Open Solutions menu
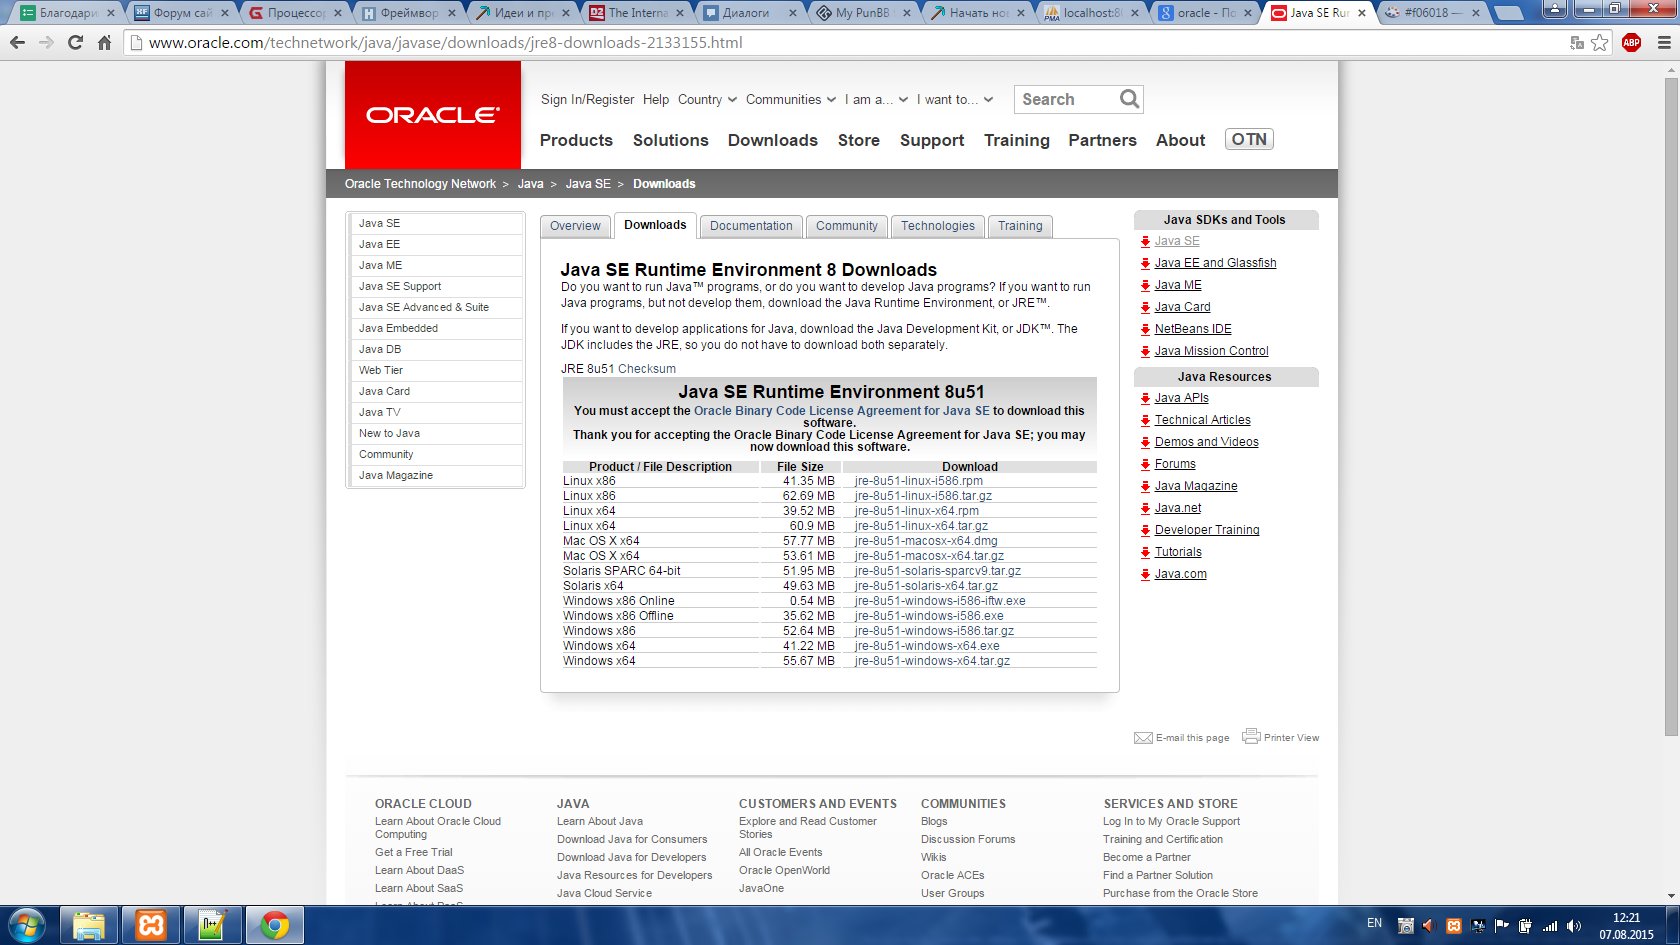 pyautogui.click(x=670, y=141)
